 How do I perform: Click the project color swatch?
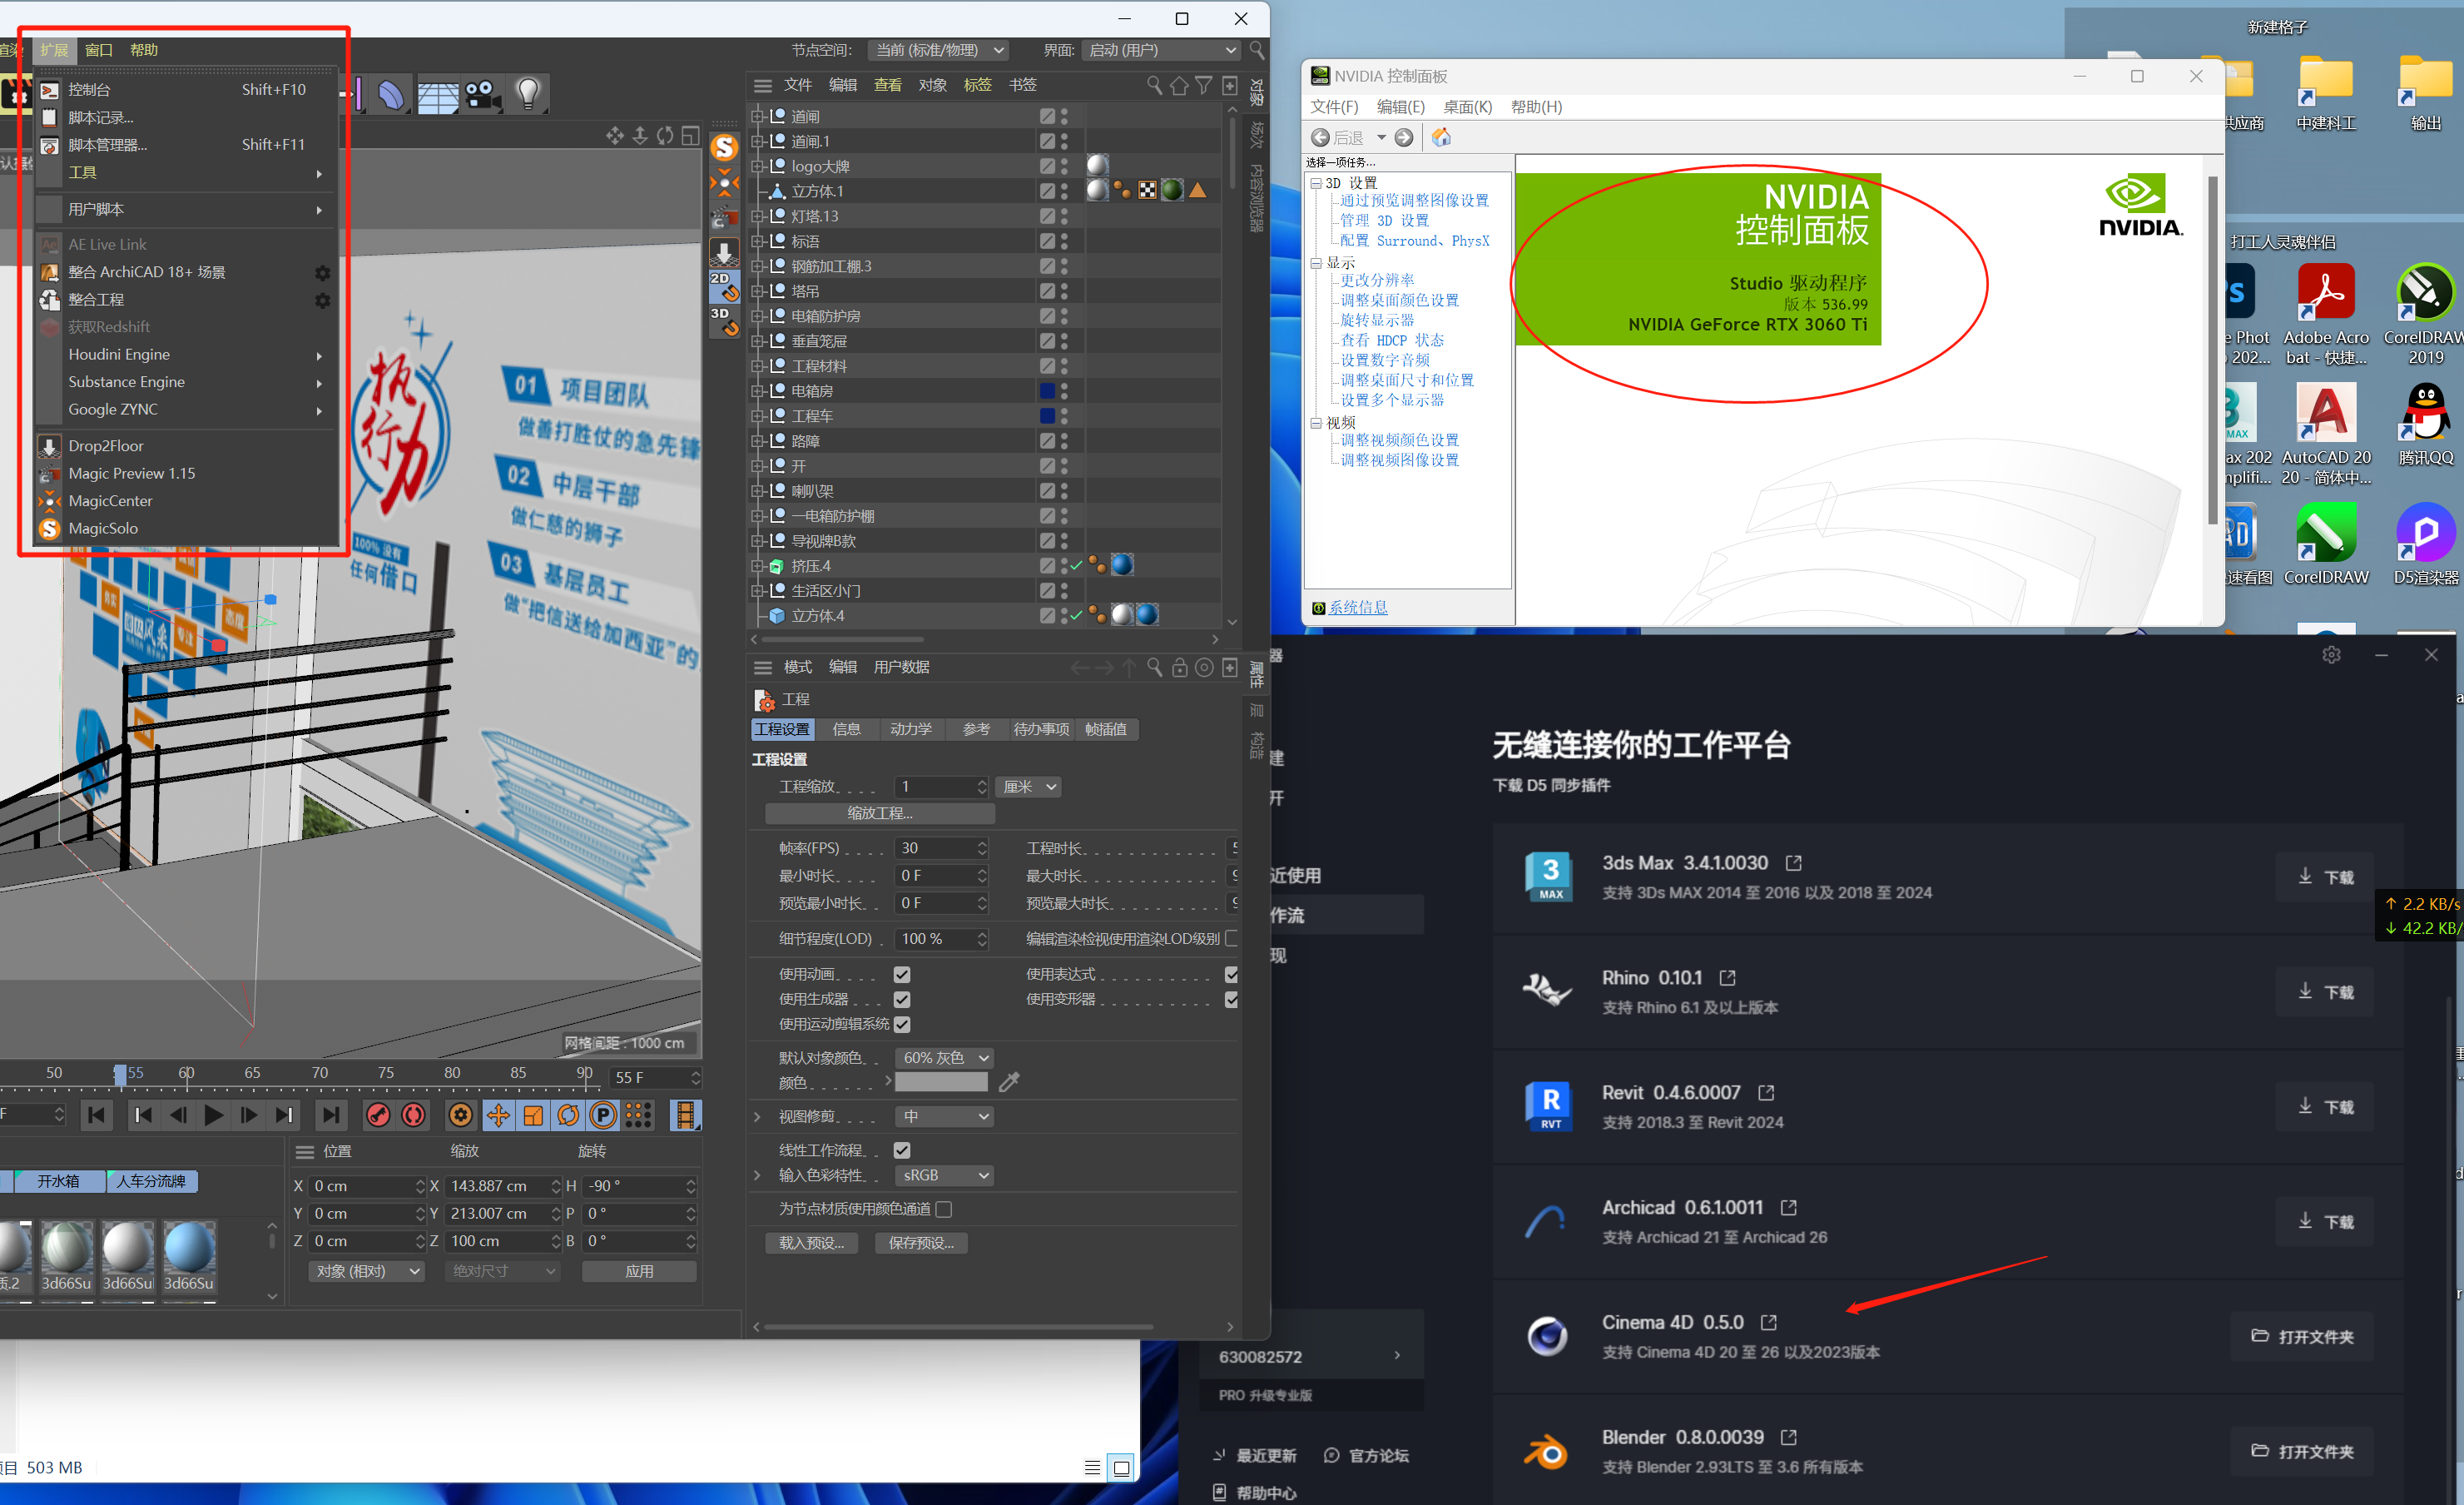[941, 1082]
